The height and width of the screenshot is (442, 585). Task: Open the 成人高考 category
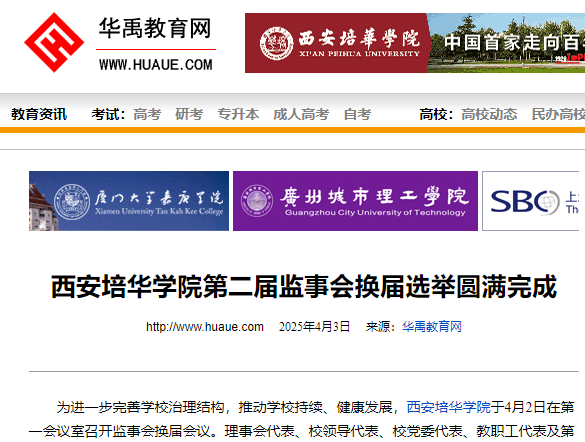point(301,114)
